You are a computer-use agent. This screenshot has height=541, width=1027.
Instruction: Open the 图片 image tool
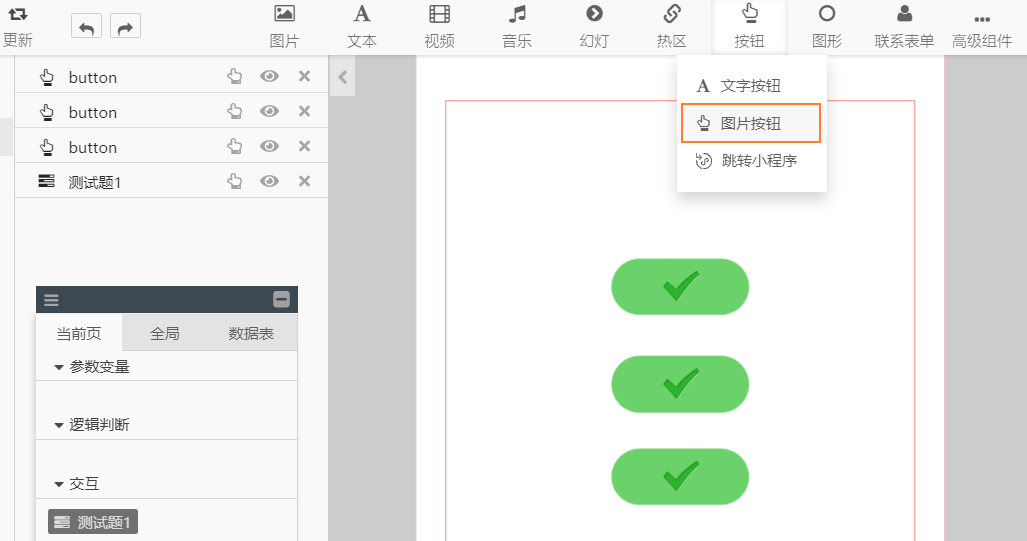(284, 27)
